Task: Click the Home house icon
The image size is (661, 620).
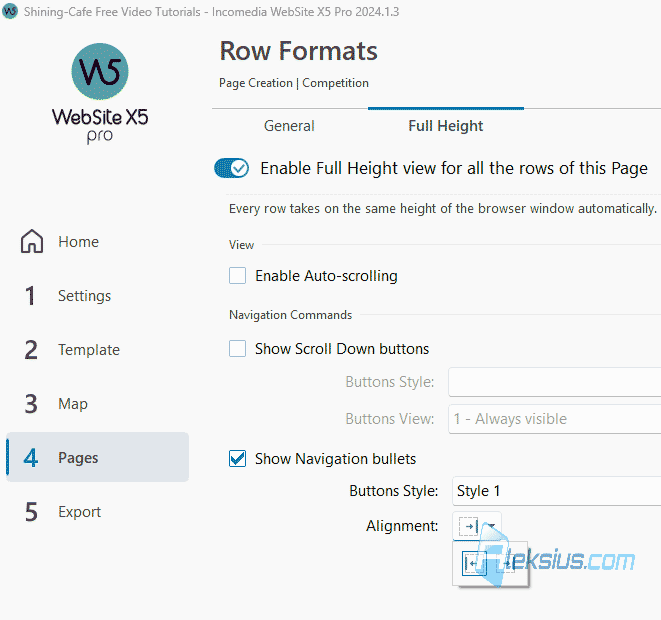Action: (x=32, y=242)
